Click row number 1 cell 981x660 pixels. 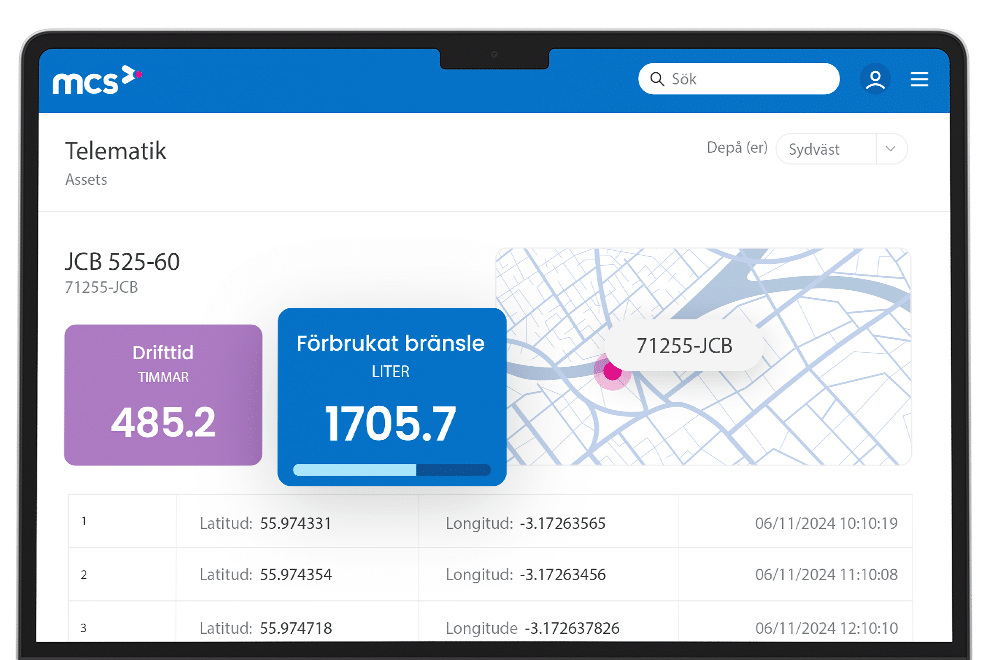(x=123, y=521)
